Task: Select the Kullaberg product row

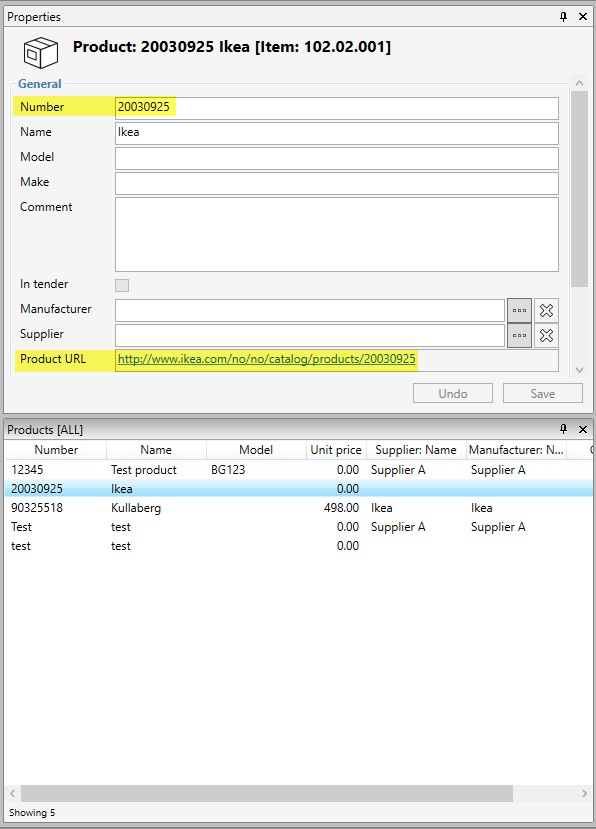Action: click(299, 508)
